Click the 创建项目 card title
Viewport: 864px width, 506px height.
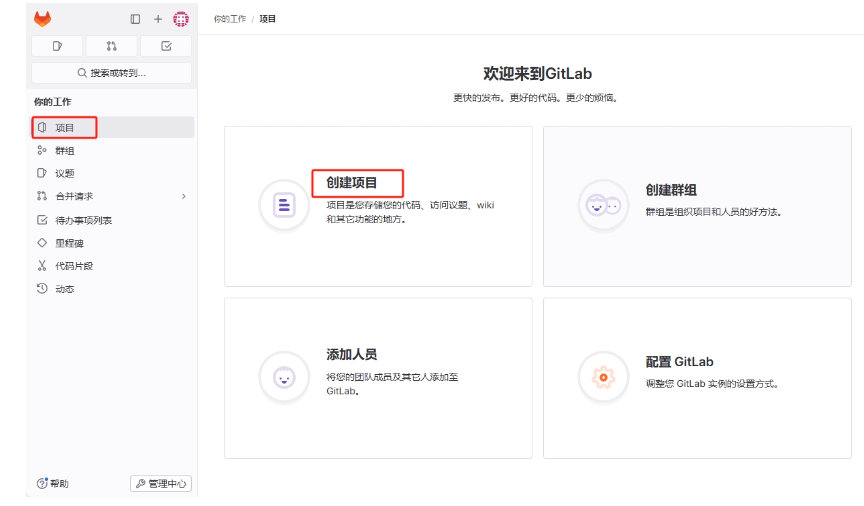point(352,182)
